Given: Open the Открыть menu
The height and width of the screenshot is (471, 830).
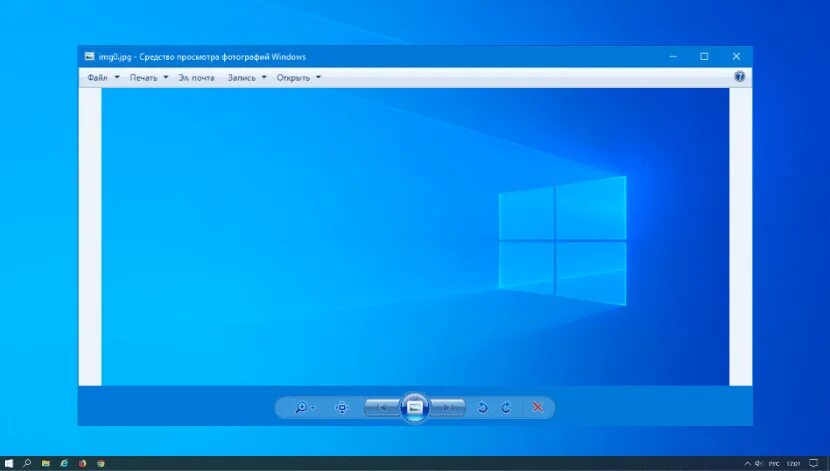Looking at the screenshot, I should click(293, 78).
